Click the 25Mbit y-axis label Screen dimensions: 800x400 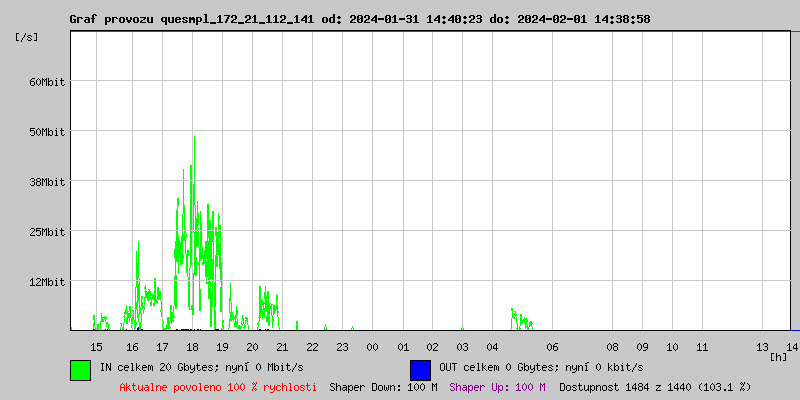pos(46,232)
